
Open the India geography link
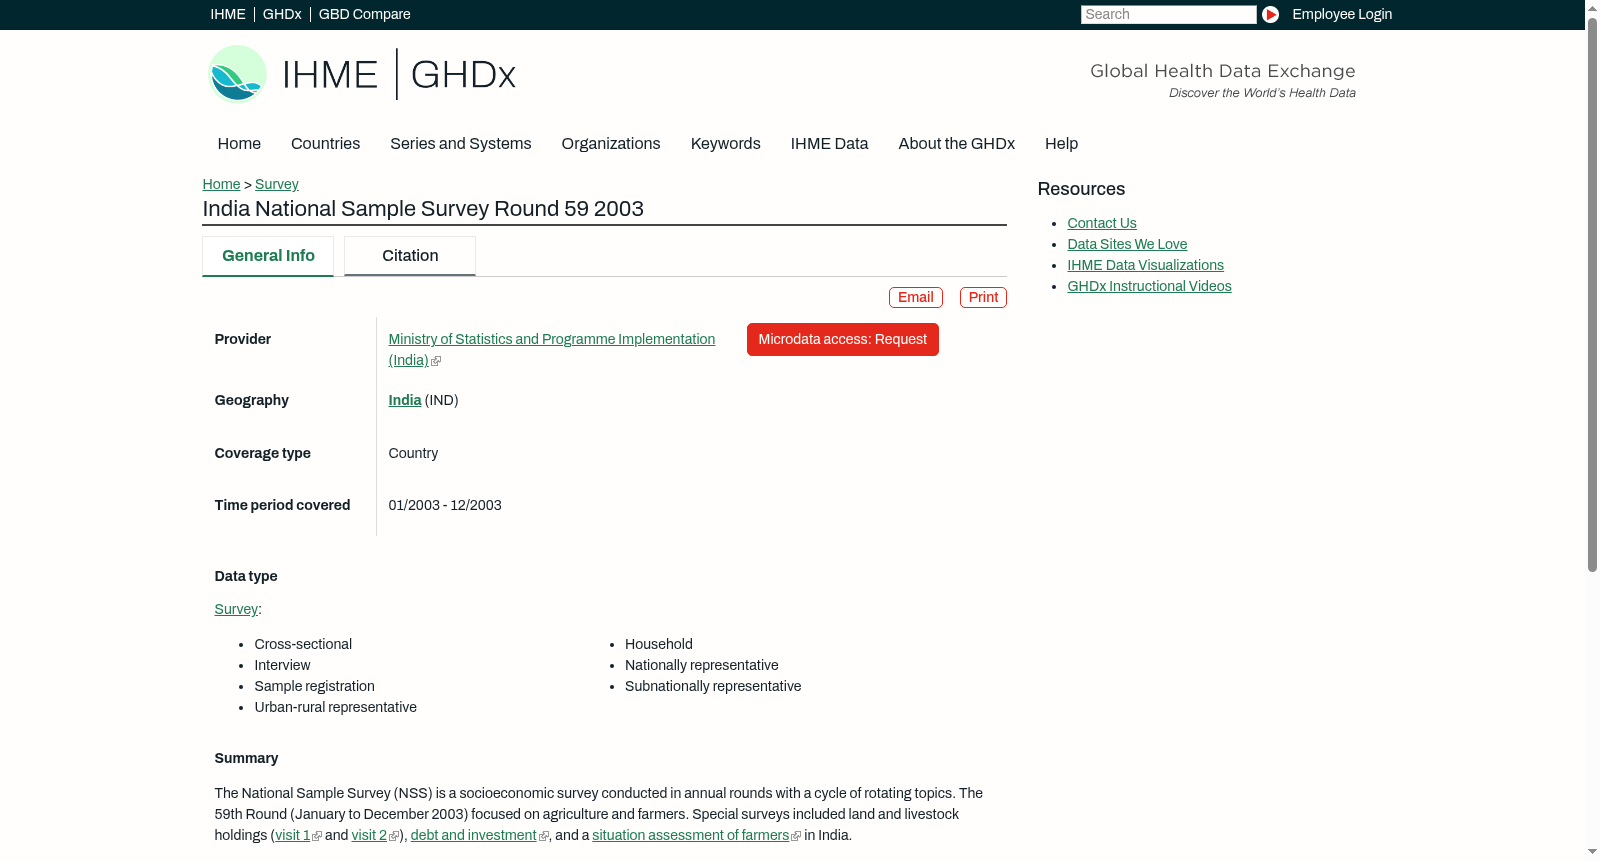coord(405,400)
